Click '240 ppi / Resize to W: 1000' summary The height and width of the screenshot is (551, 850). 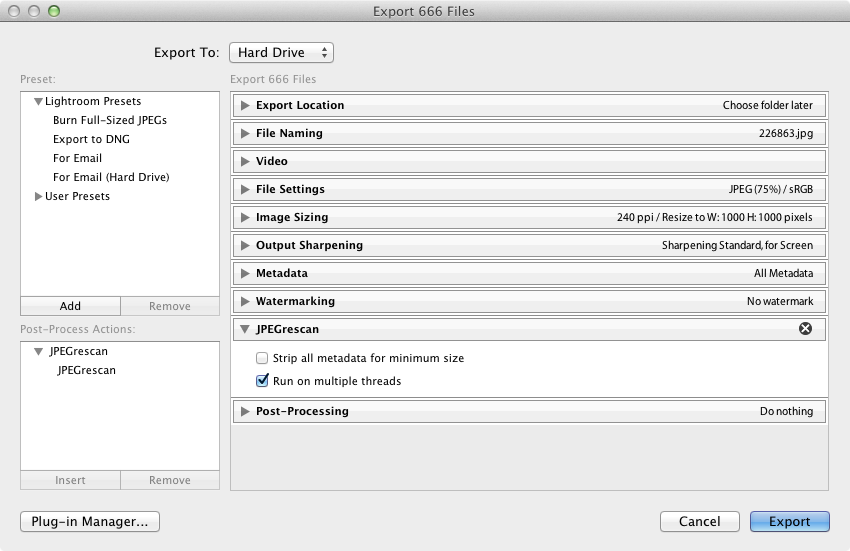coord(714,217)
